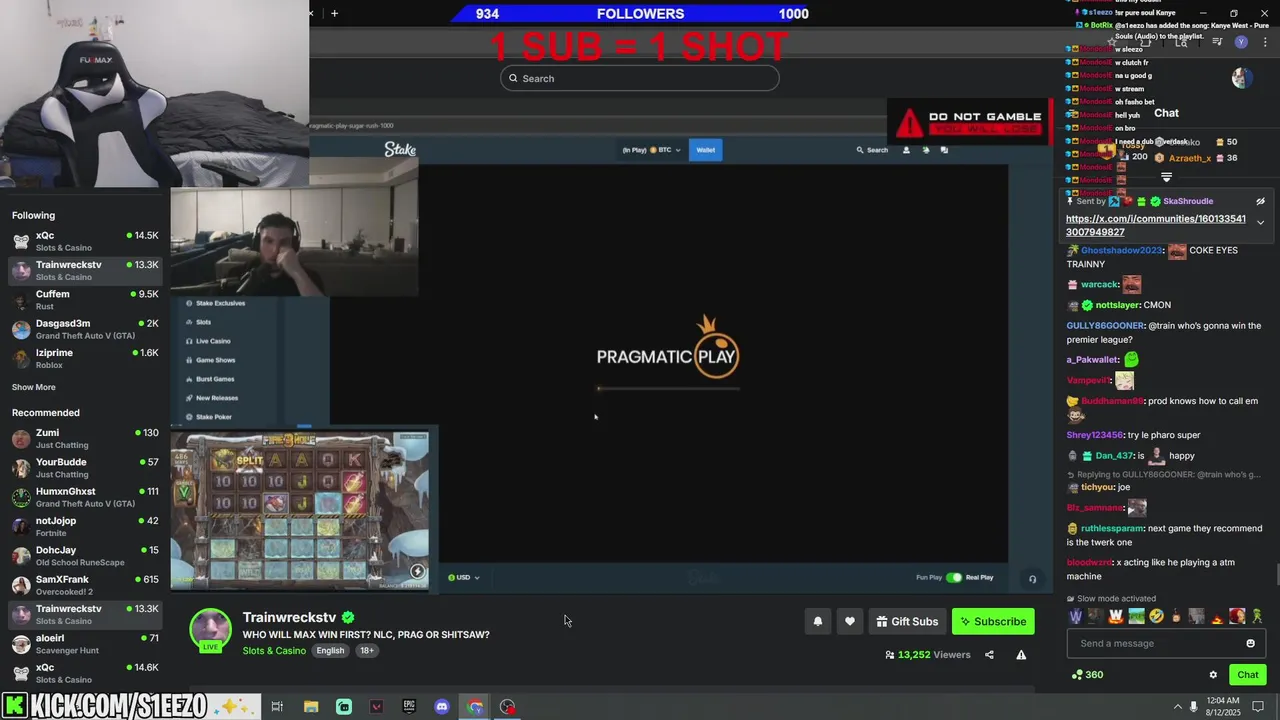Open the BTC in-play balance dropdown
The width and height of the screenshot is (1280, 720).
tap(651, 150)
